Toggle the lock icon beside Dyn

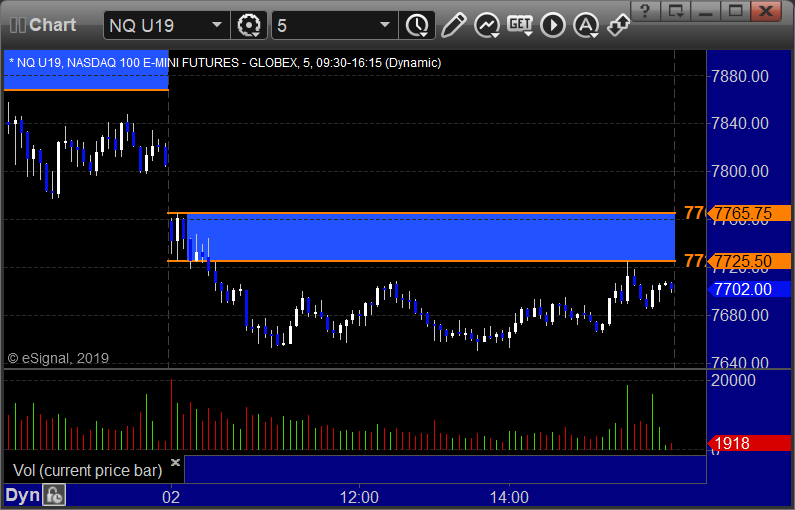(x=54, y=495)
